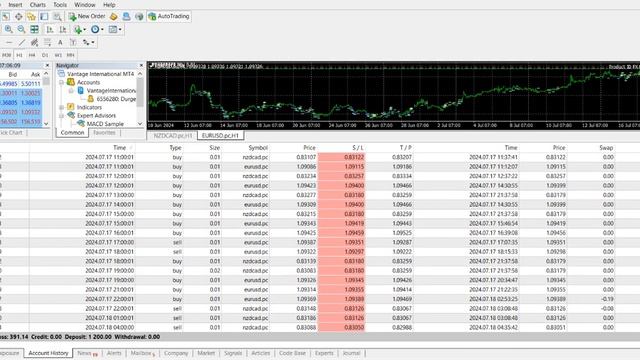Open the Charts menu
This screenshot has height=360, width=640.
coord(38,5)
